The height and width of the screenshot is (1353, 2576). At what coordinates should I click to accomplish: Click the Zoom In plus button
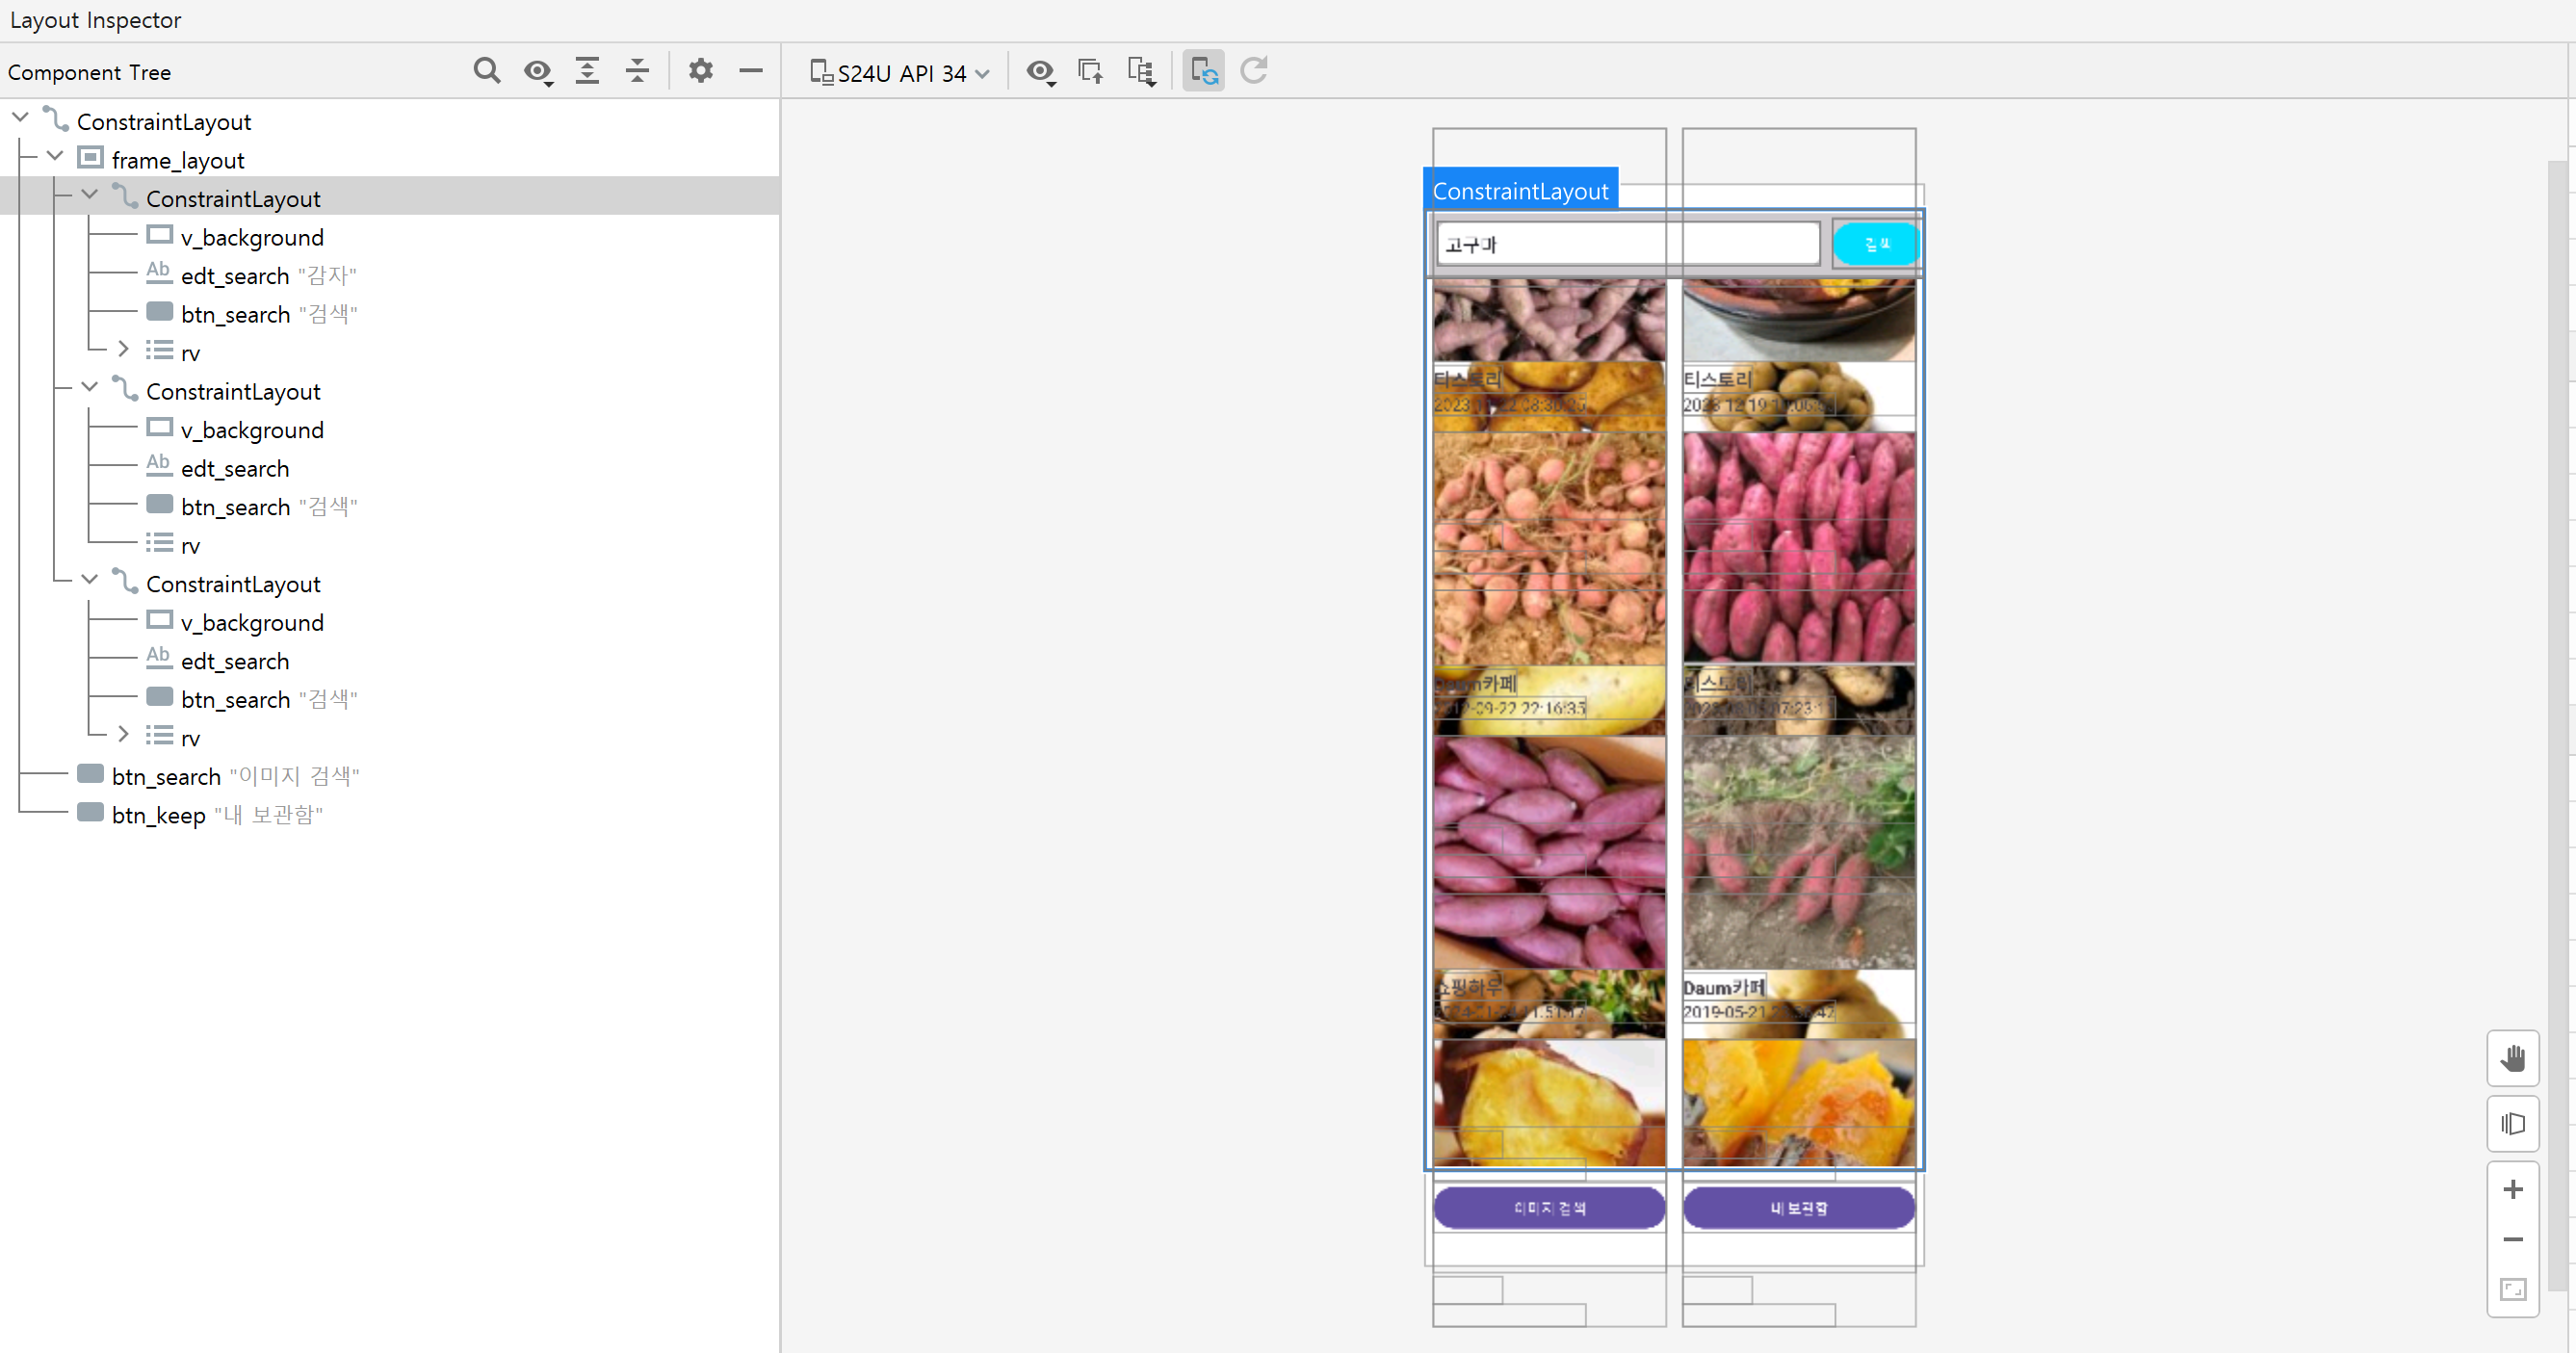pyautogui.click(x=2512, y=1189)
